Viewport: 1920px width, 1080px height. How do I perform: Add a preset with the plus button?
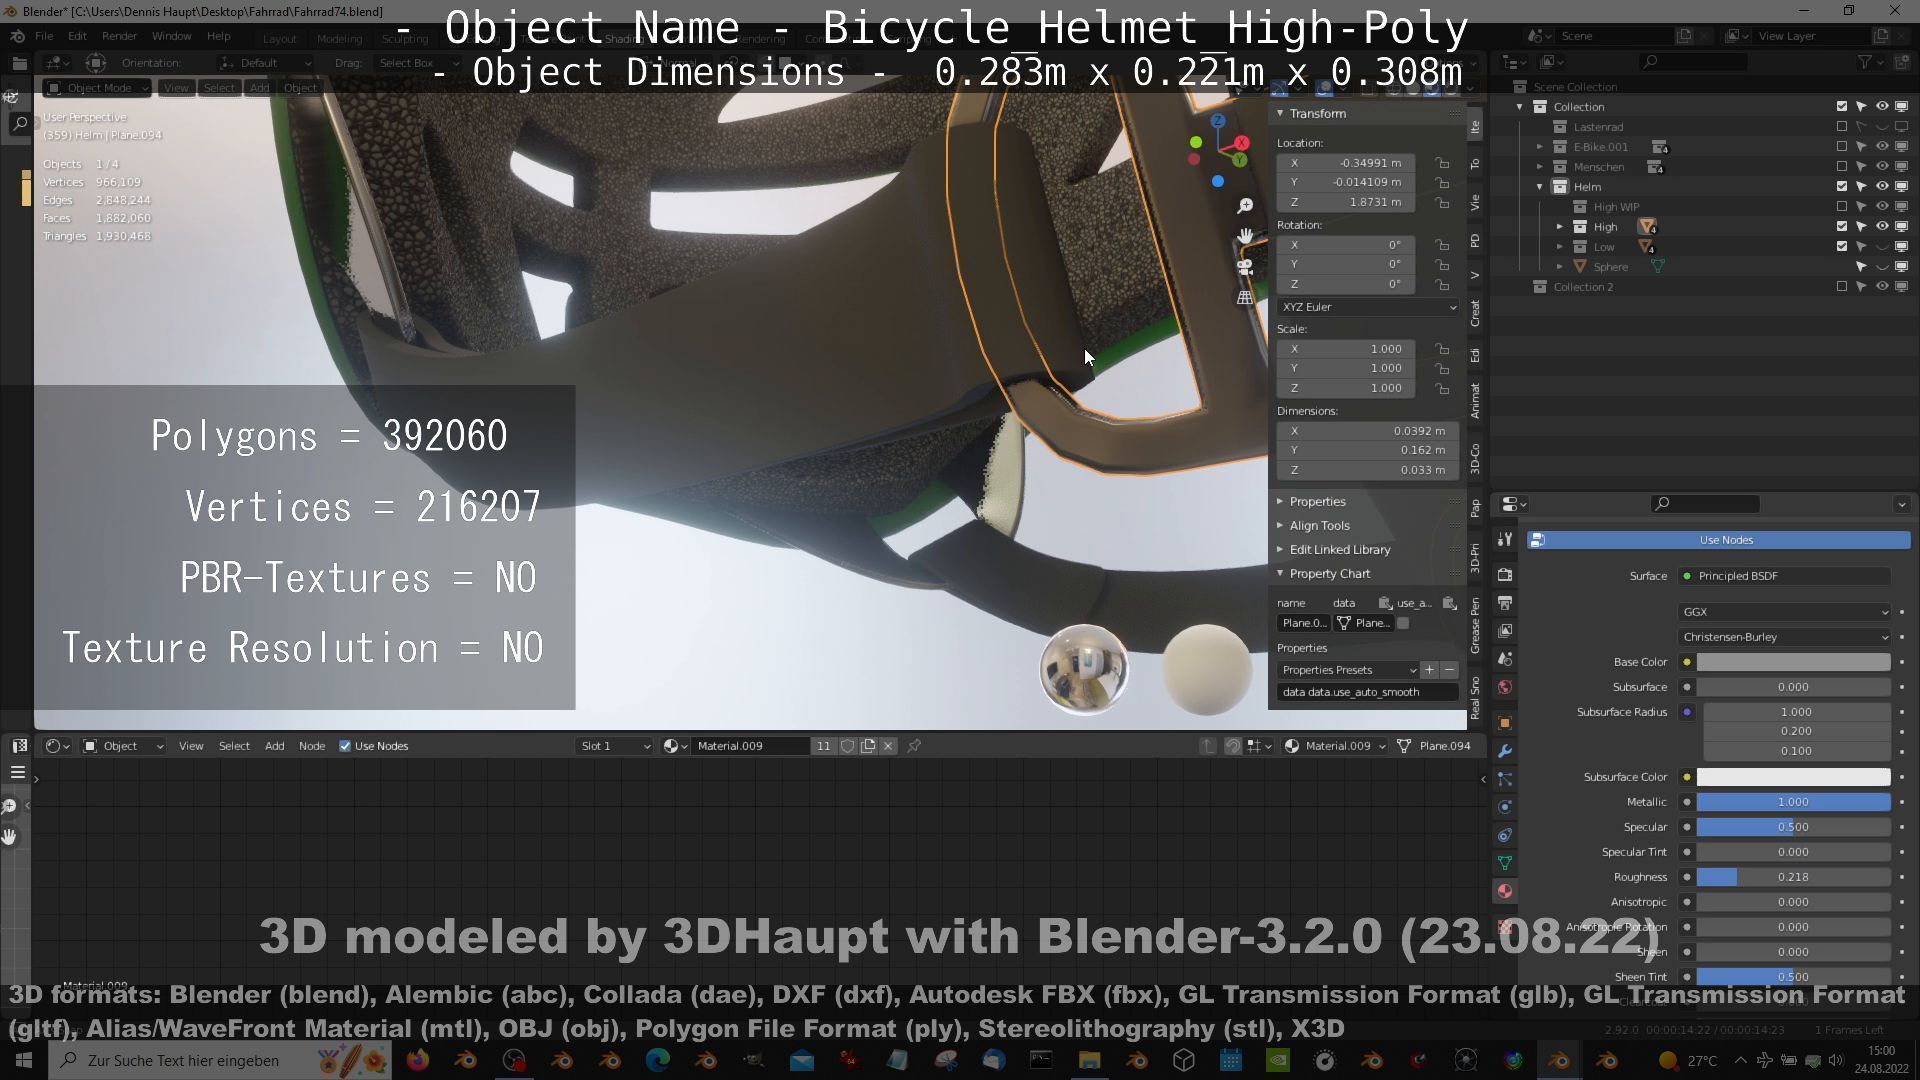(1429, 670)
